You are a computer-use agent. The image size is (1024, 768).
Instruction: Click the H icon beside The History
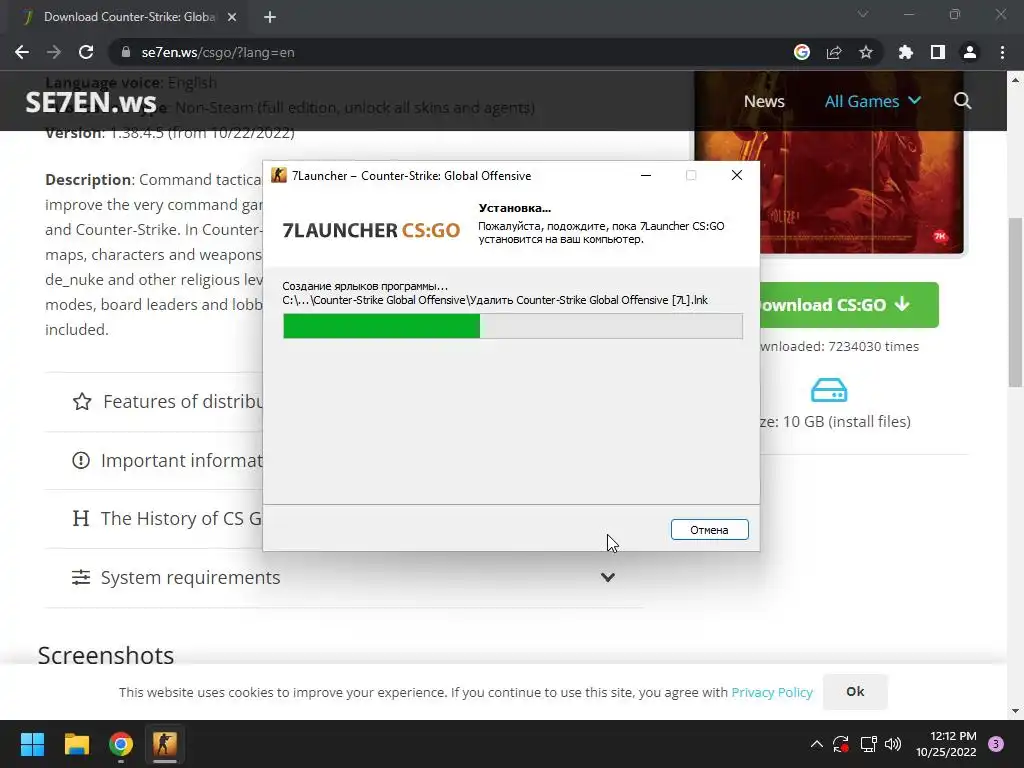(x=81, y=519)
